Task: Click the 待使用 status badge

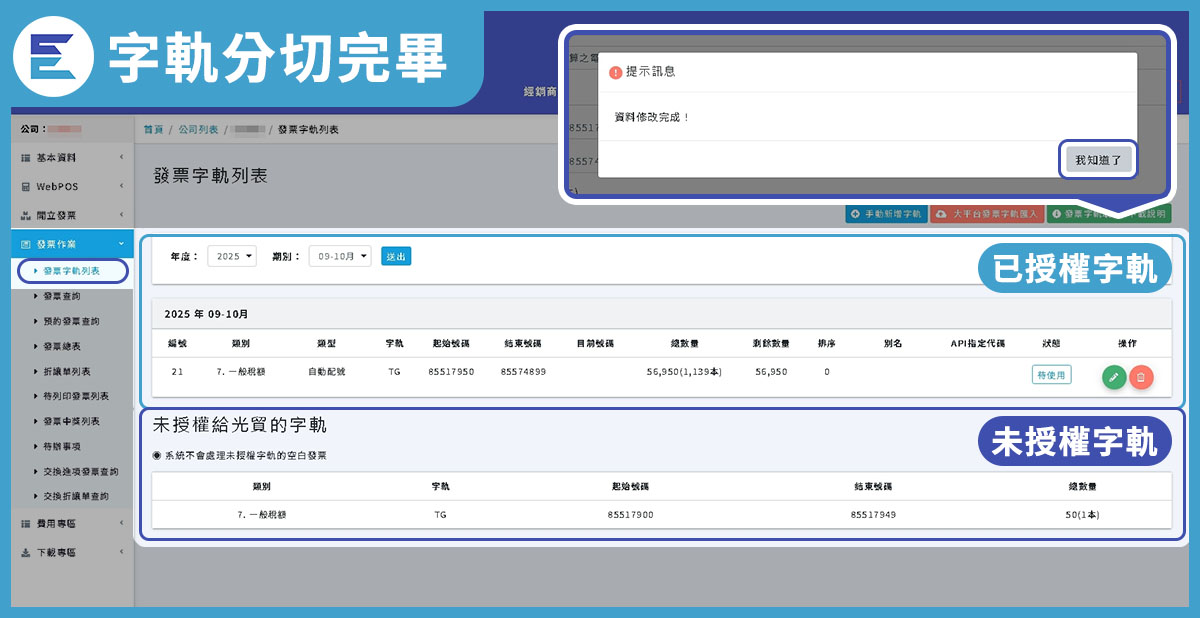Action: 1051,375
